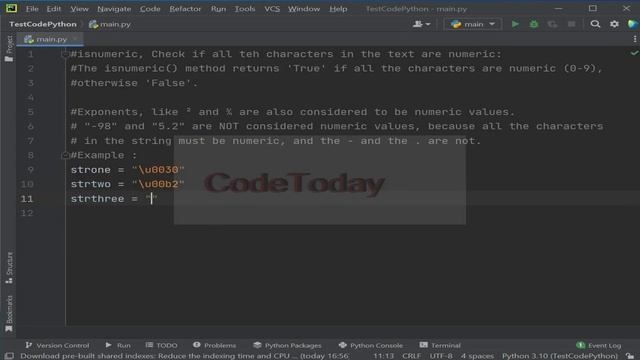Screen dimensions: 640x360
Task: Open the user account dropdown
Action: tap(422, 24)
